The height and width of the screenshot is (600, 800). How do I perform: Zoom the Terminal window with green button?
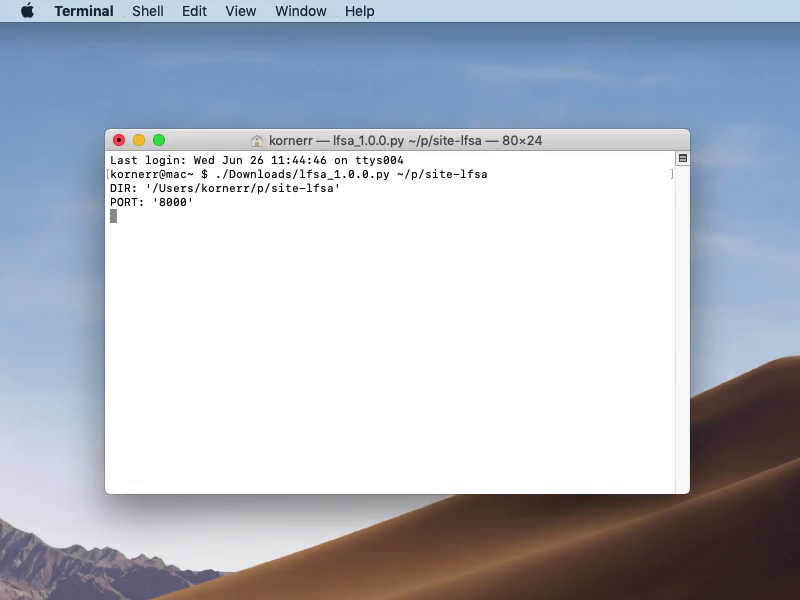[x=158, y=141]
